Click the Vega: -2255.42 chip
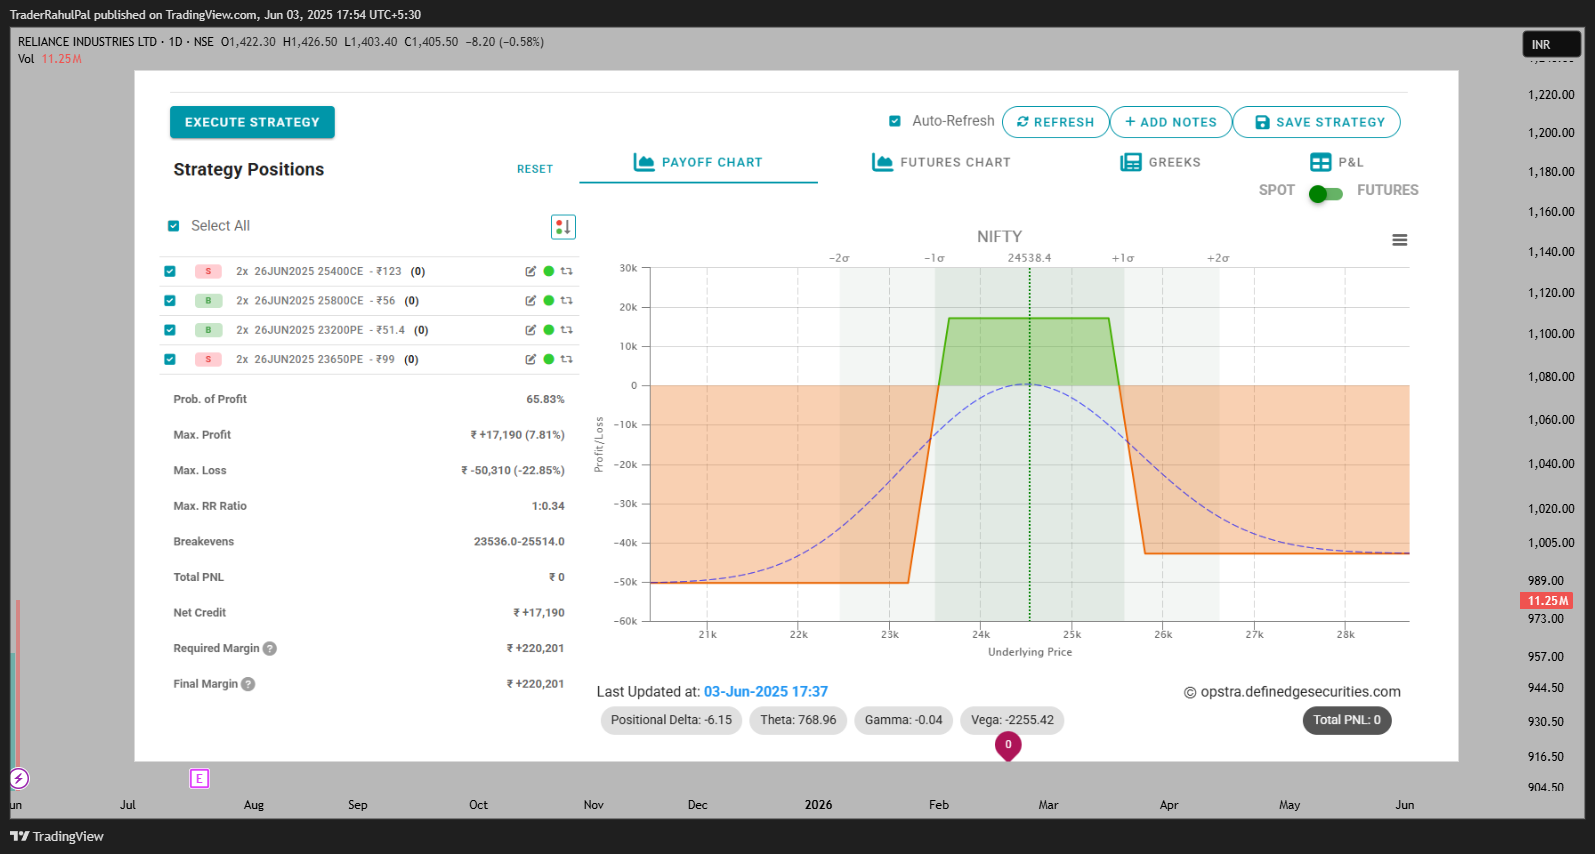Viewport: 1595px width, 854px height. [1012, 720]
